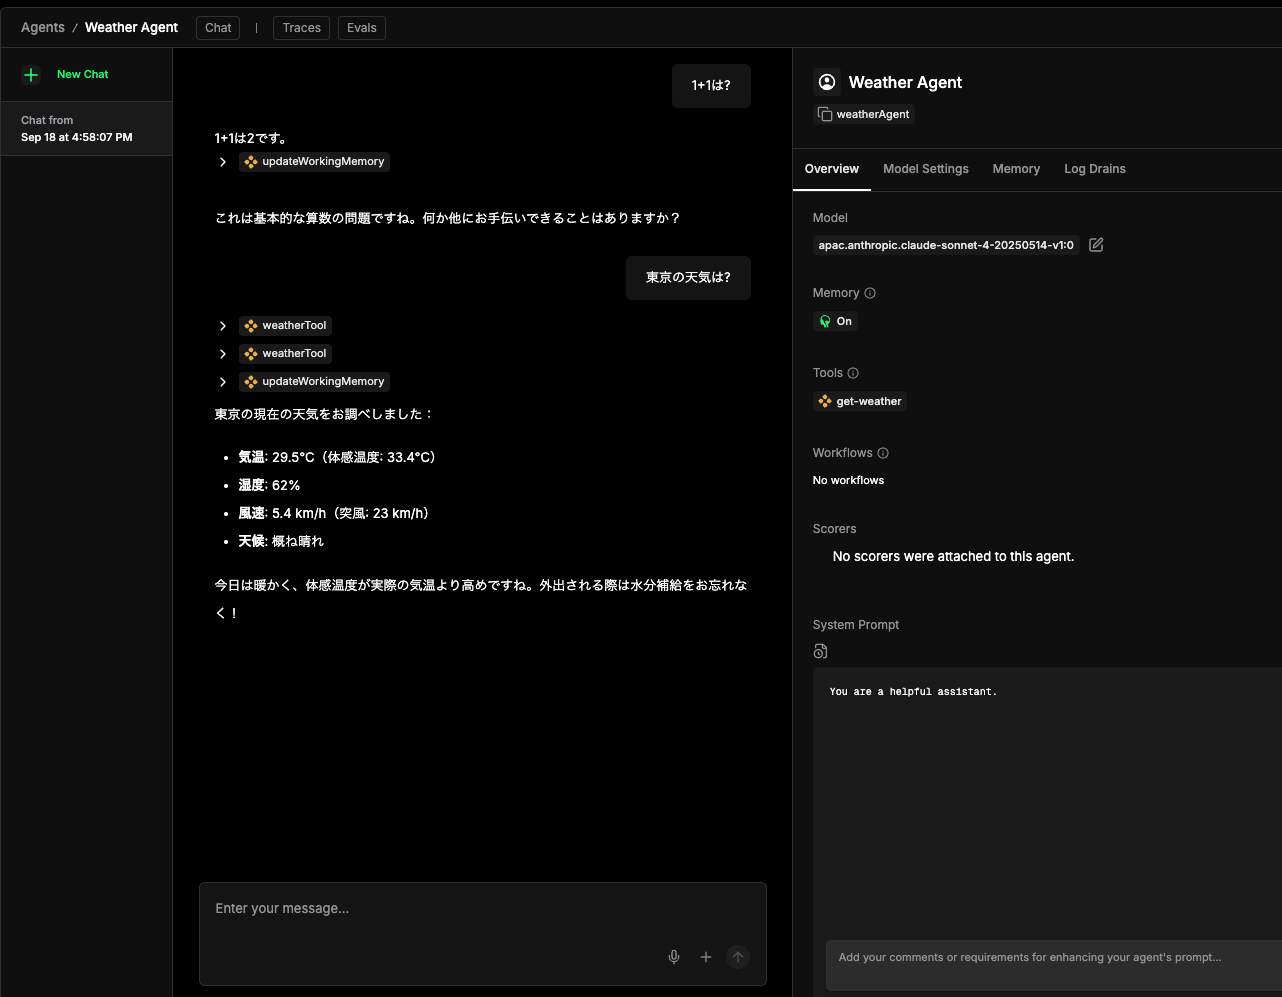Switch to the Memory tab
Screen dimensions: 1282x997
pos(1016,169)
